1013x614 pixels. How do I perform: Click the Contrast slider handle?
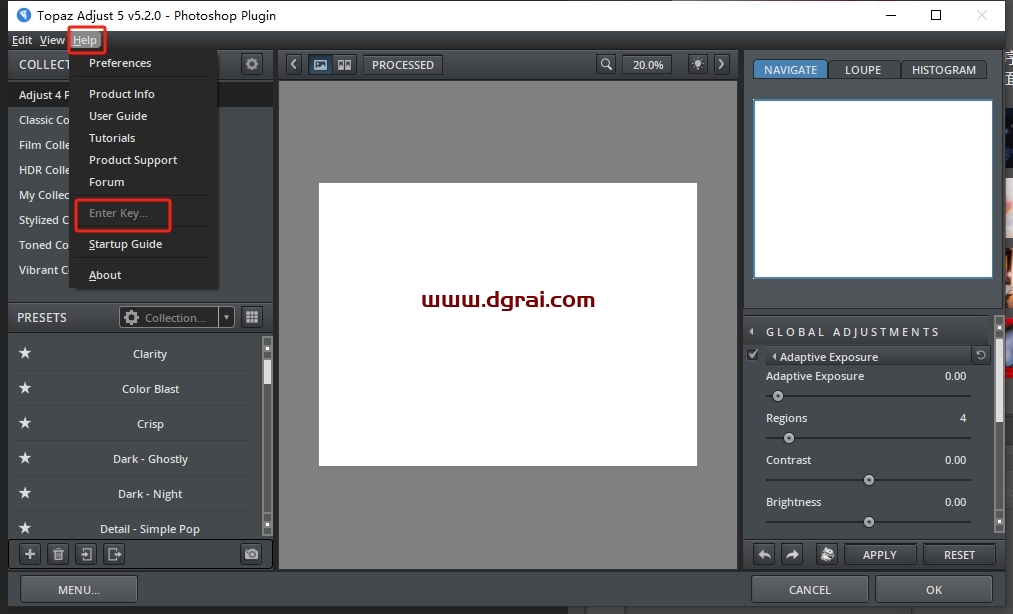(x=869, y=480)
